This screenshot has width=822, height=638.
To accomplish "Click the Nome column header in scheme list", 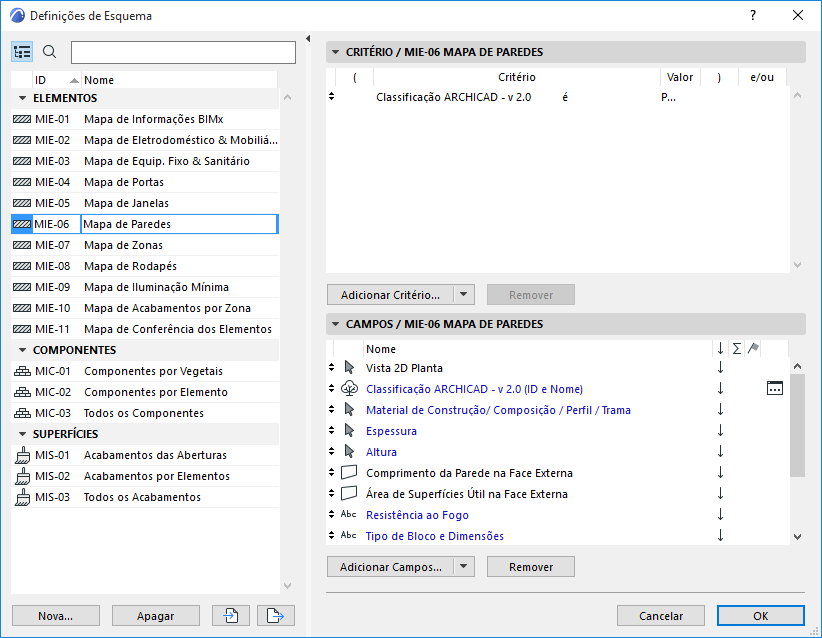I will (179, 80).
